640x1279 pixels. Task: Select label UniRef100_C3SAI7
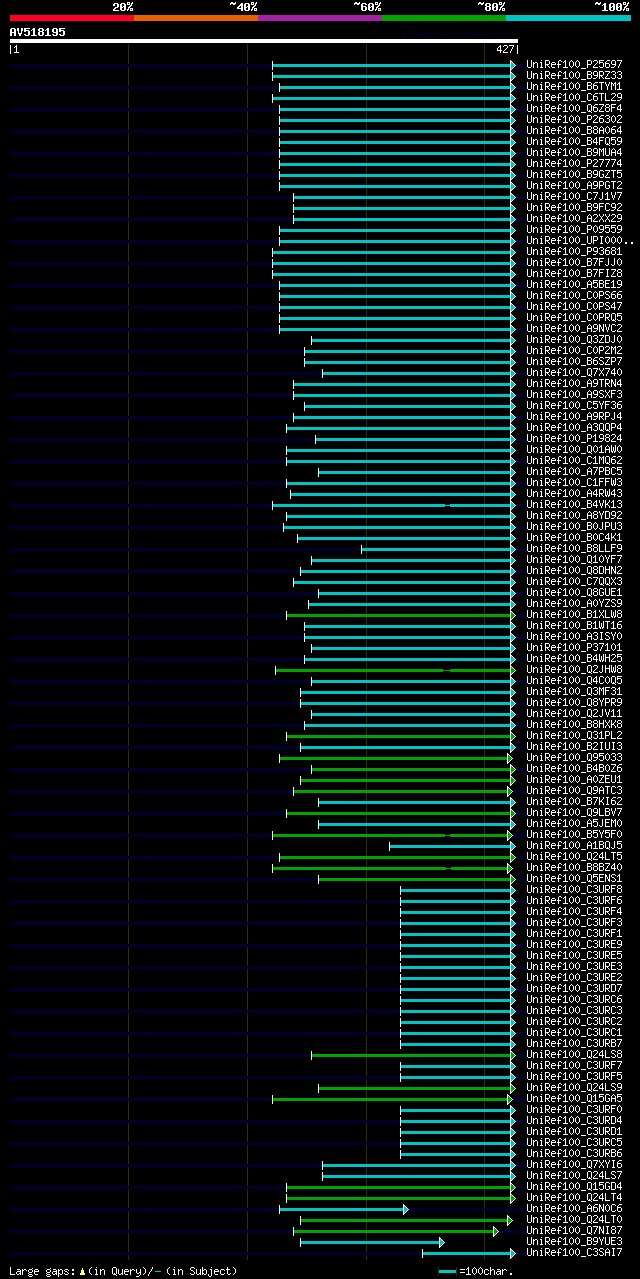pyautogui.click(x=574, y=1252)
